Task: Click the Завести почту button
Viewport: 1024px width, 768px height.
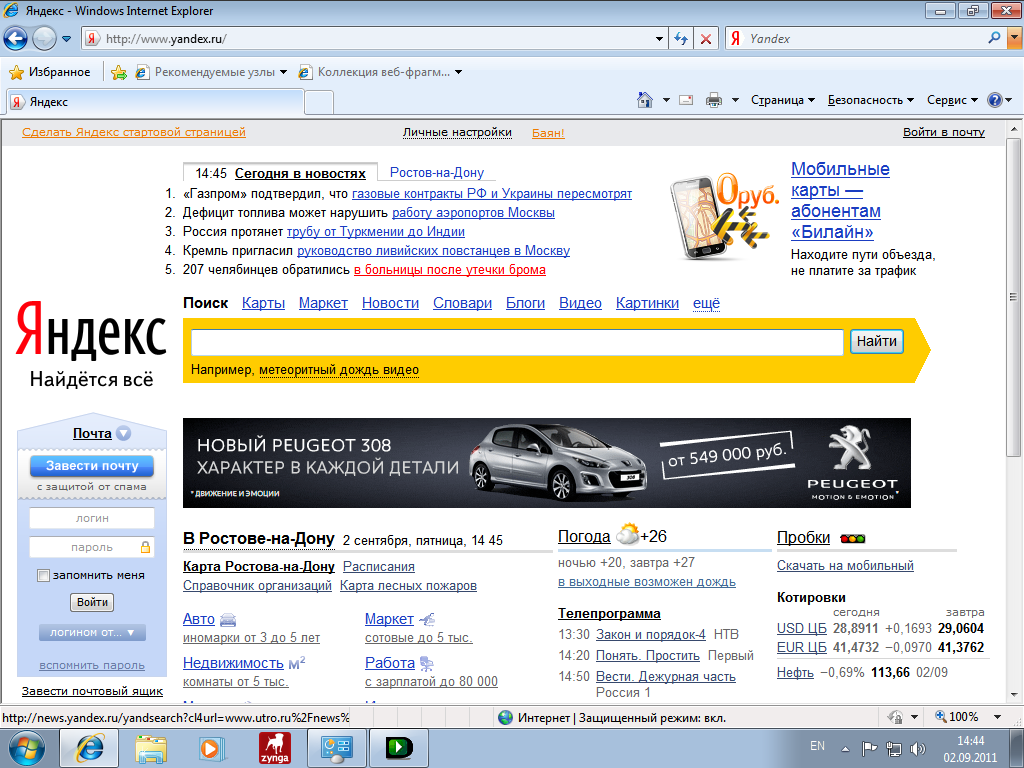Action: tap(92, 466)
